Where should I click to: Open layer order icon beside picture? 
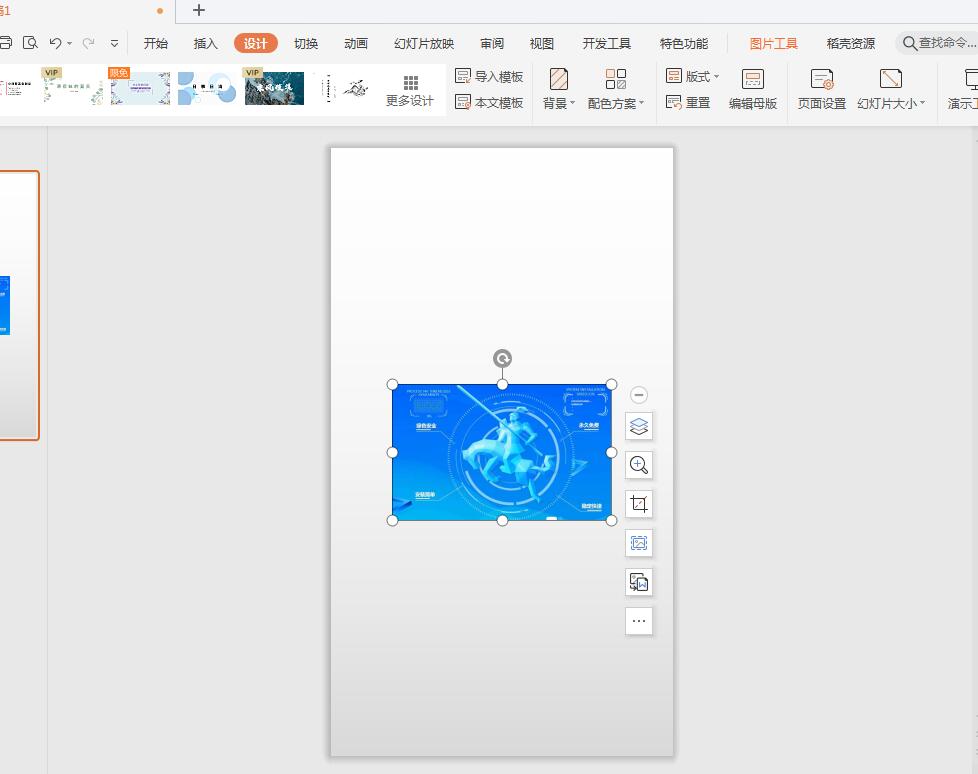click(x=639, y=426)
